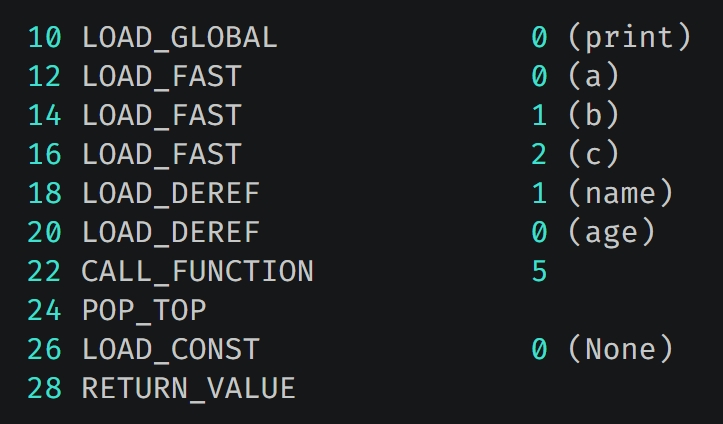723x424 pixels.
Task: Select the (c) argument name
Action: 593,153
